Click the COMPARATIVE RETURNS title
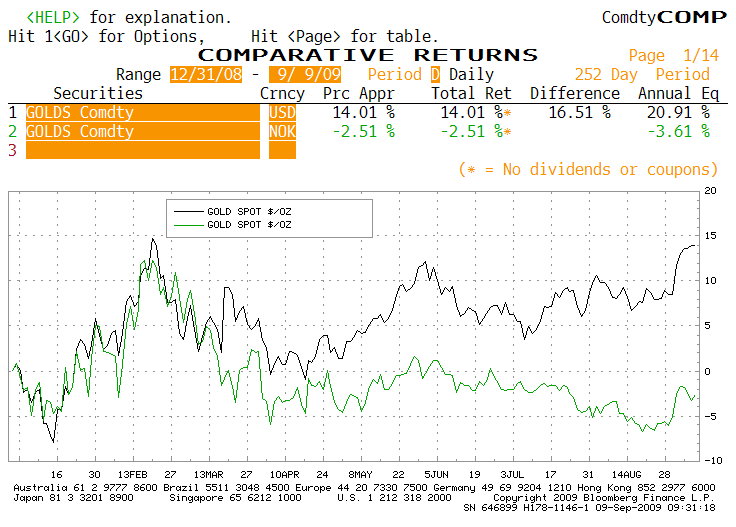Viewport: 736px width, 527px height. pyautogui.click(x=368, y=55)
